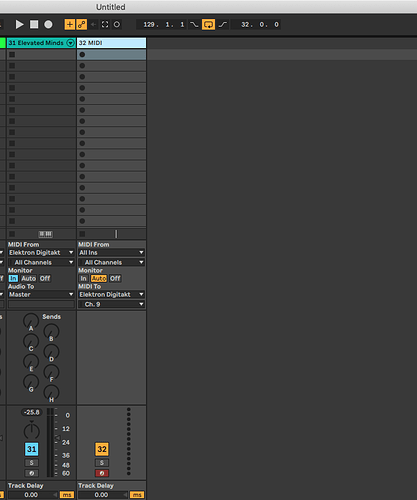Set track 32 monitor to Auto
Screen dimensions: 417x500
(99, 278)
